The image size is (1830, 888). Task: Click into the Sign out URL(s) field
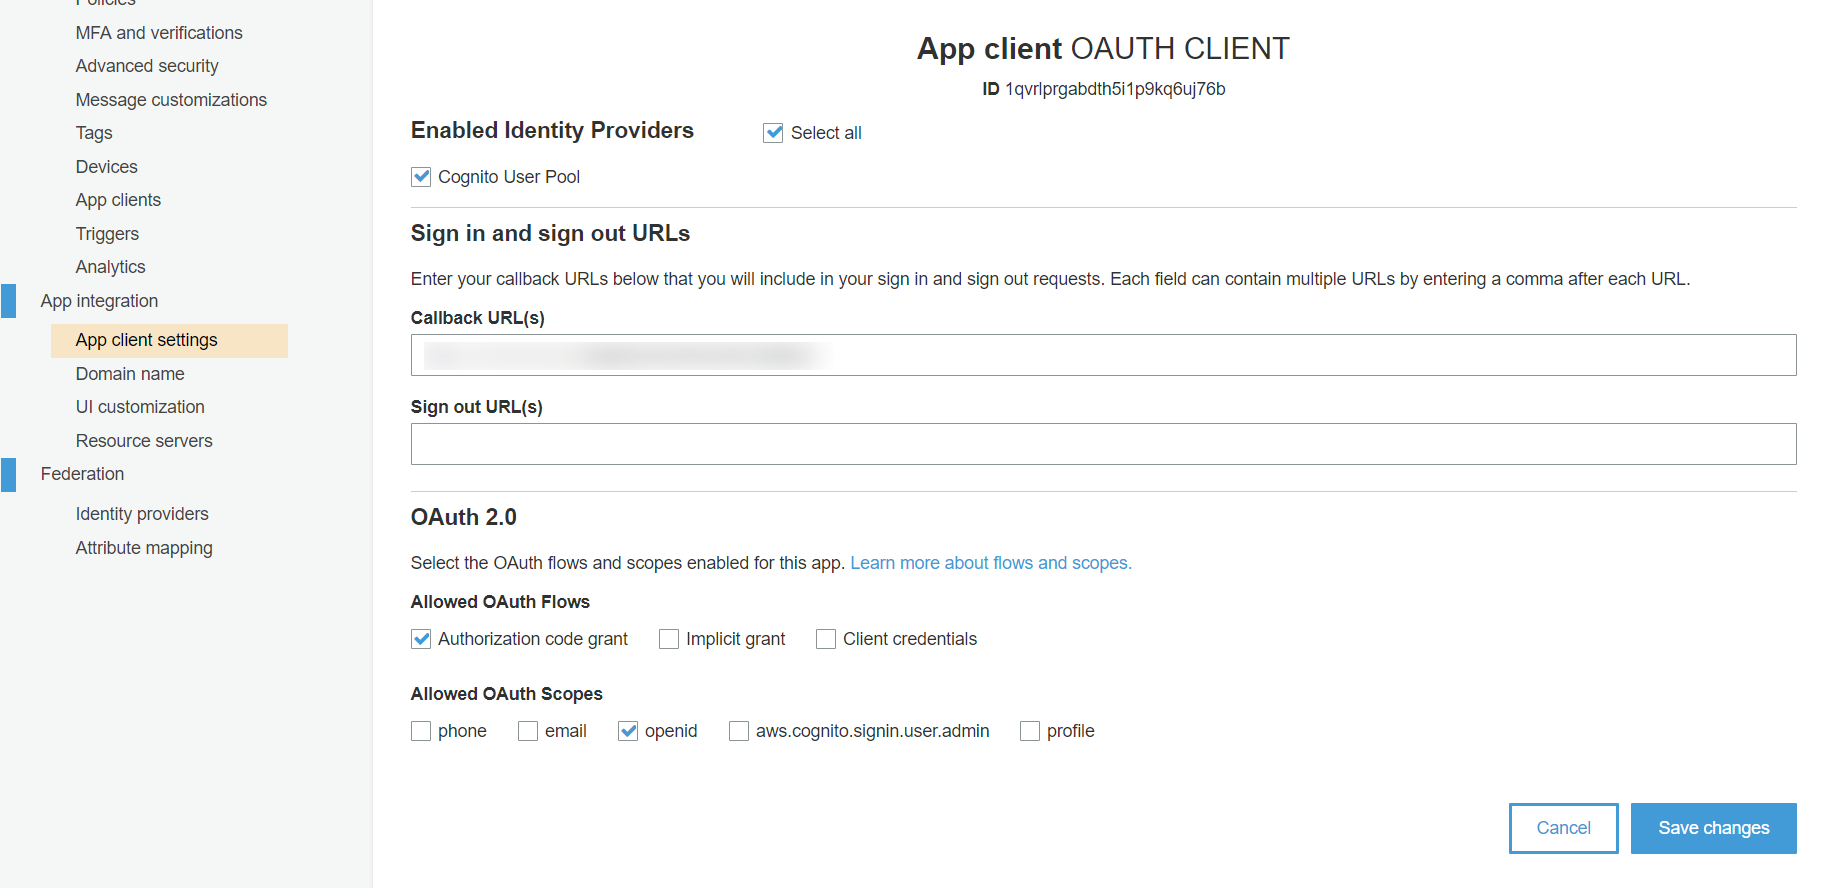(x=1103, y=444)
